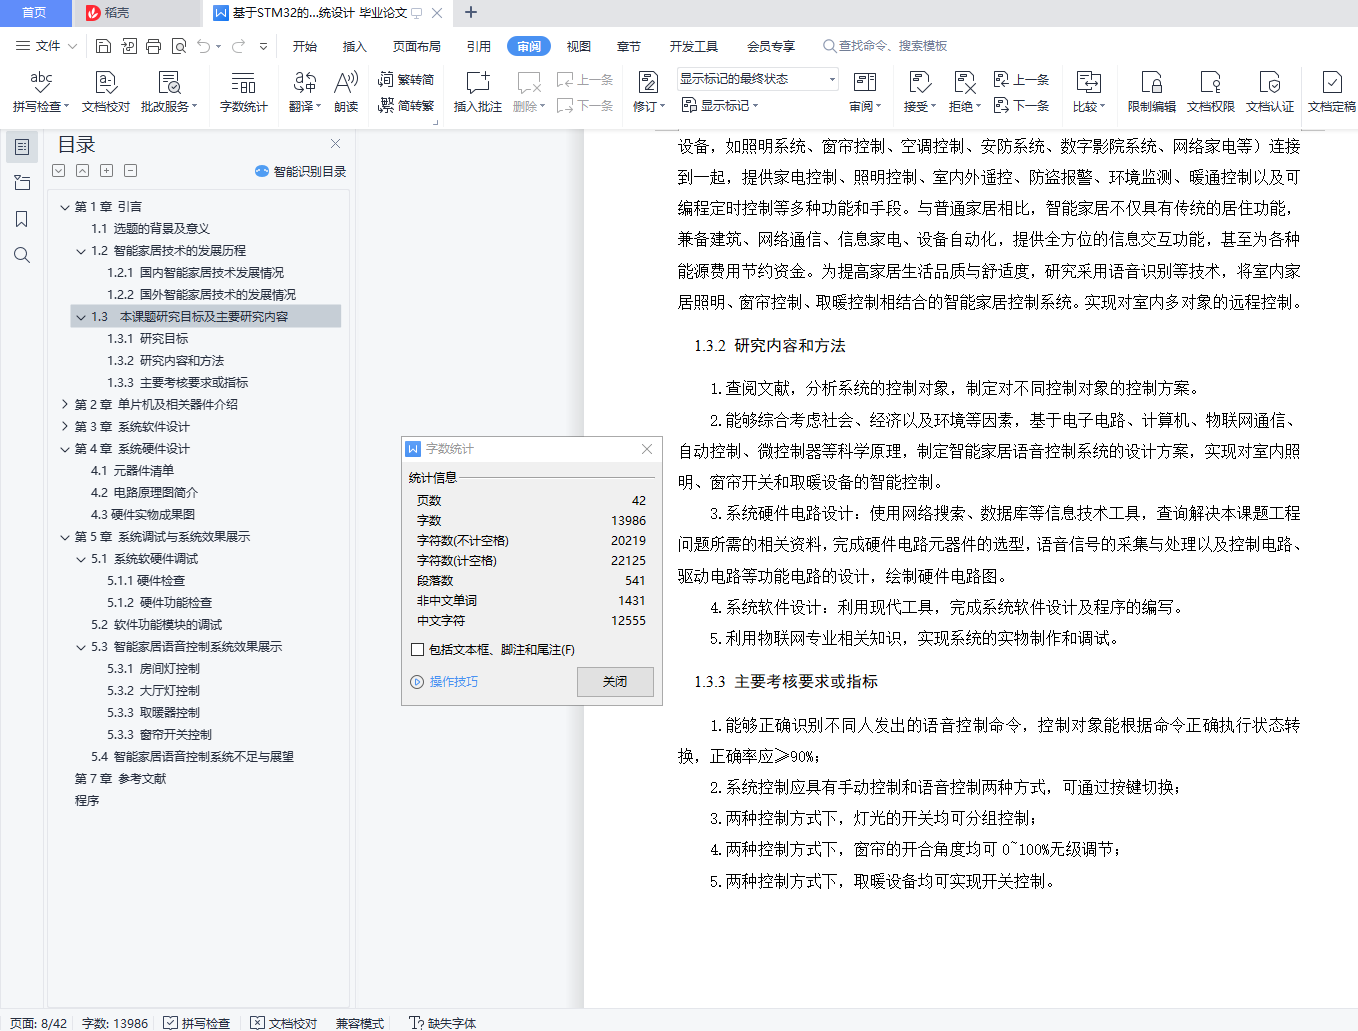The image size is (1358, 1031).
Task: Click the minus-box icon under 目录 title
Action: tap(131, 171)
